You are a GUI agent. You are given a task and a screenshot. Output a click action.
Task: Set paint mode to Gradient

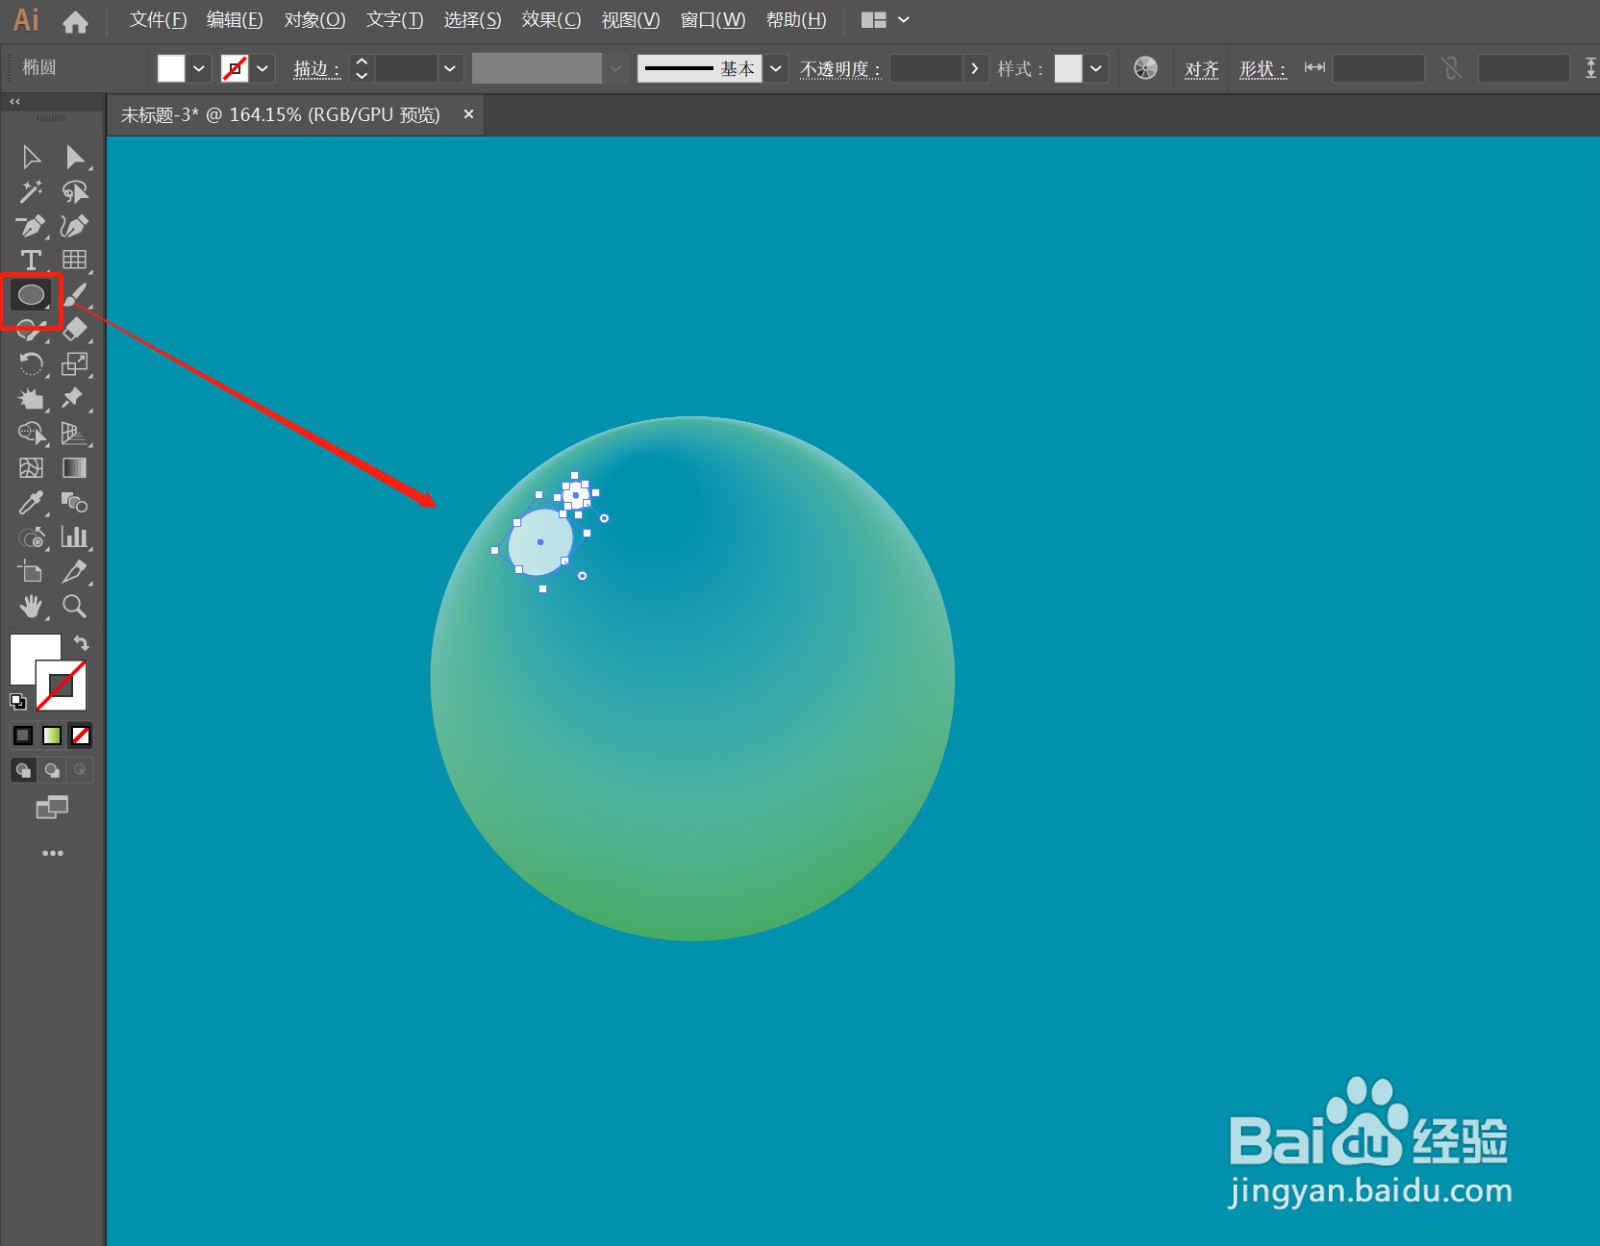pos(52,736)
